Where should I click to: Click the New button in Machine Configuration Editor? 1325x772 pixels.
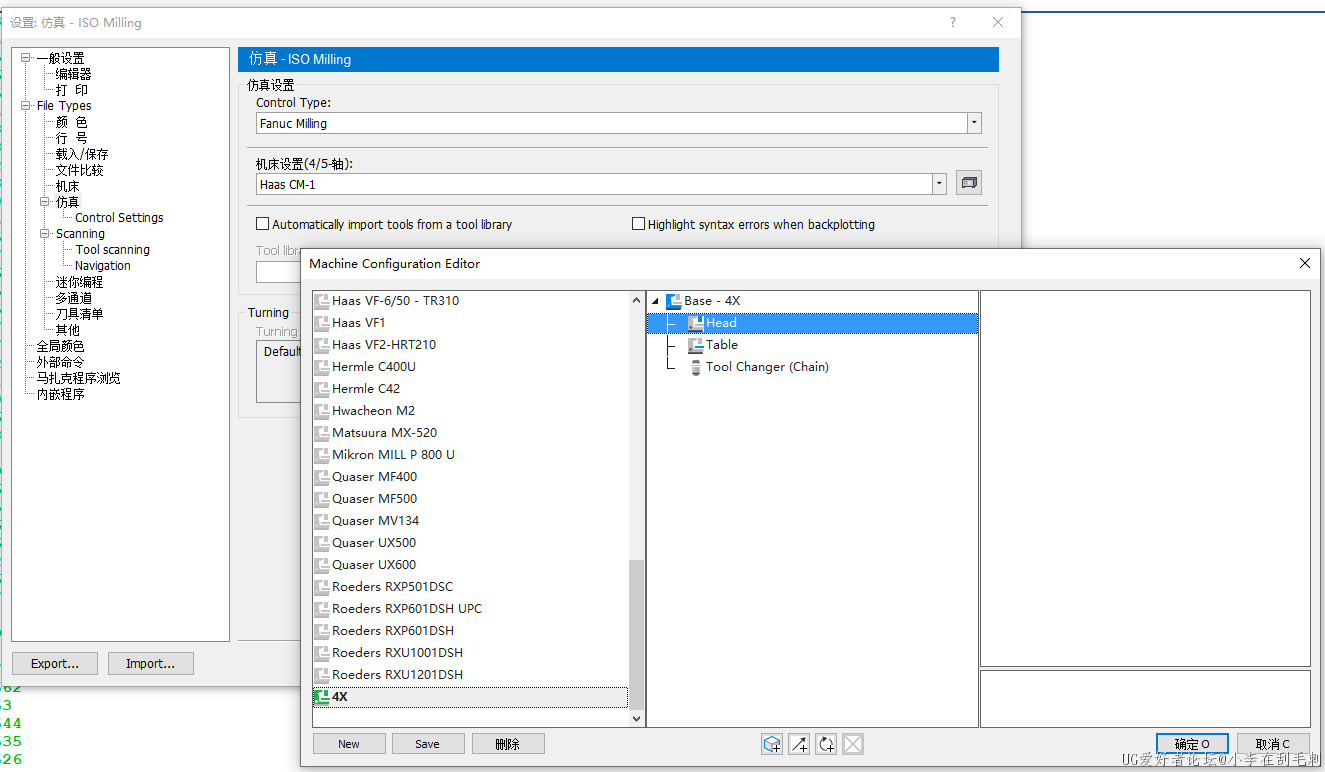click(349, 744)
